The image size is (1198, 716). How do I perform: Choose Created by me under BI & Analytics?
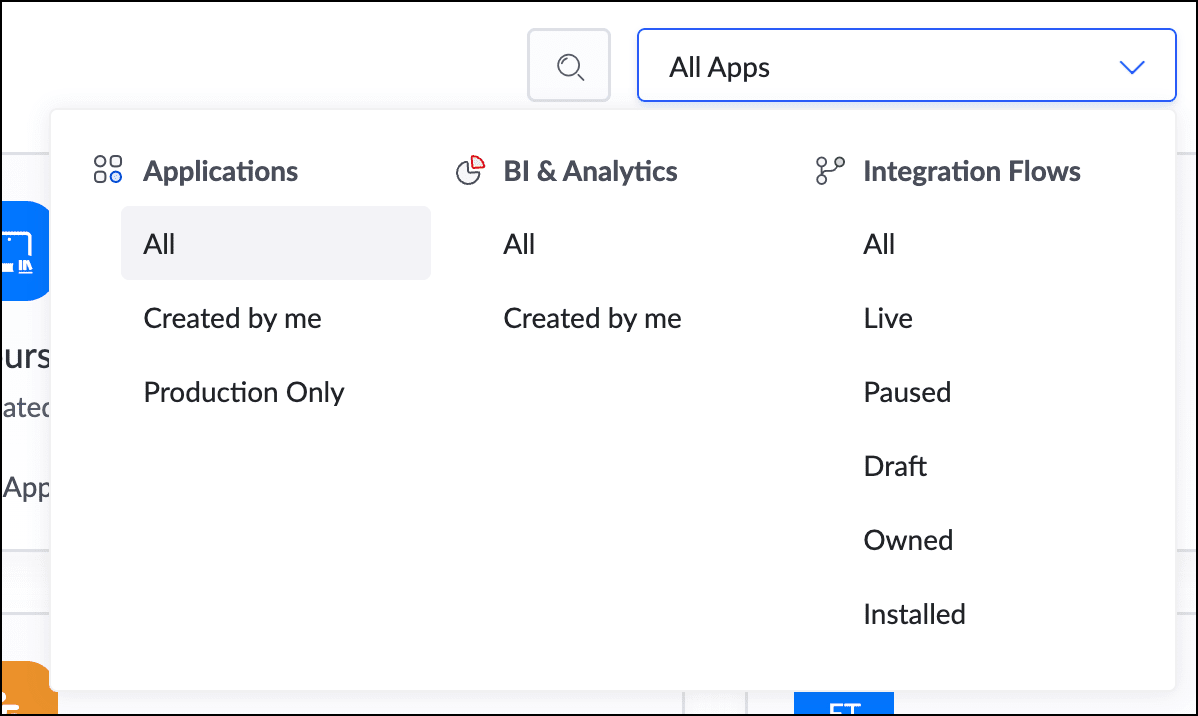(592, 318)
